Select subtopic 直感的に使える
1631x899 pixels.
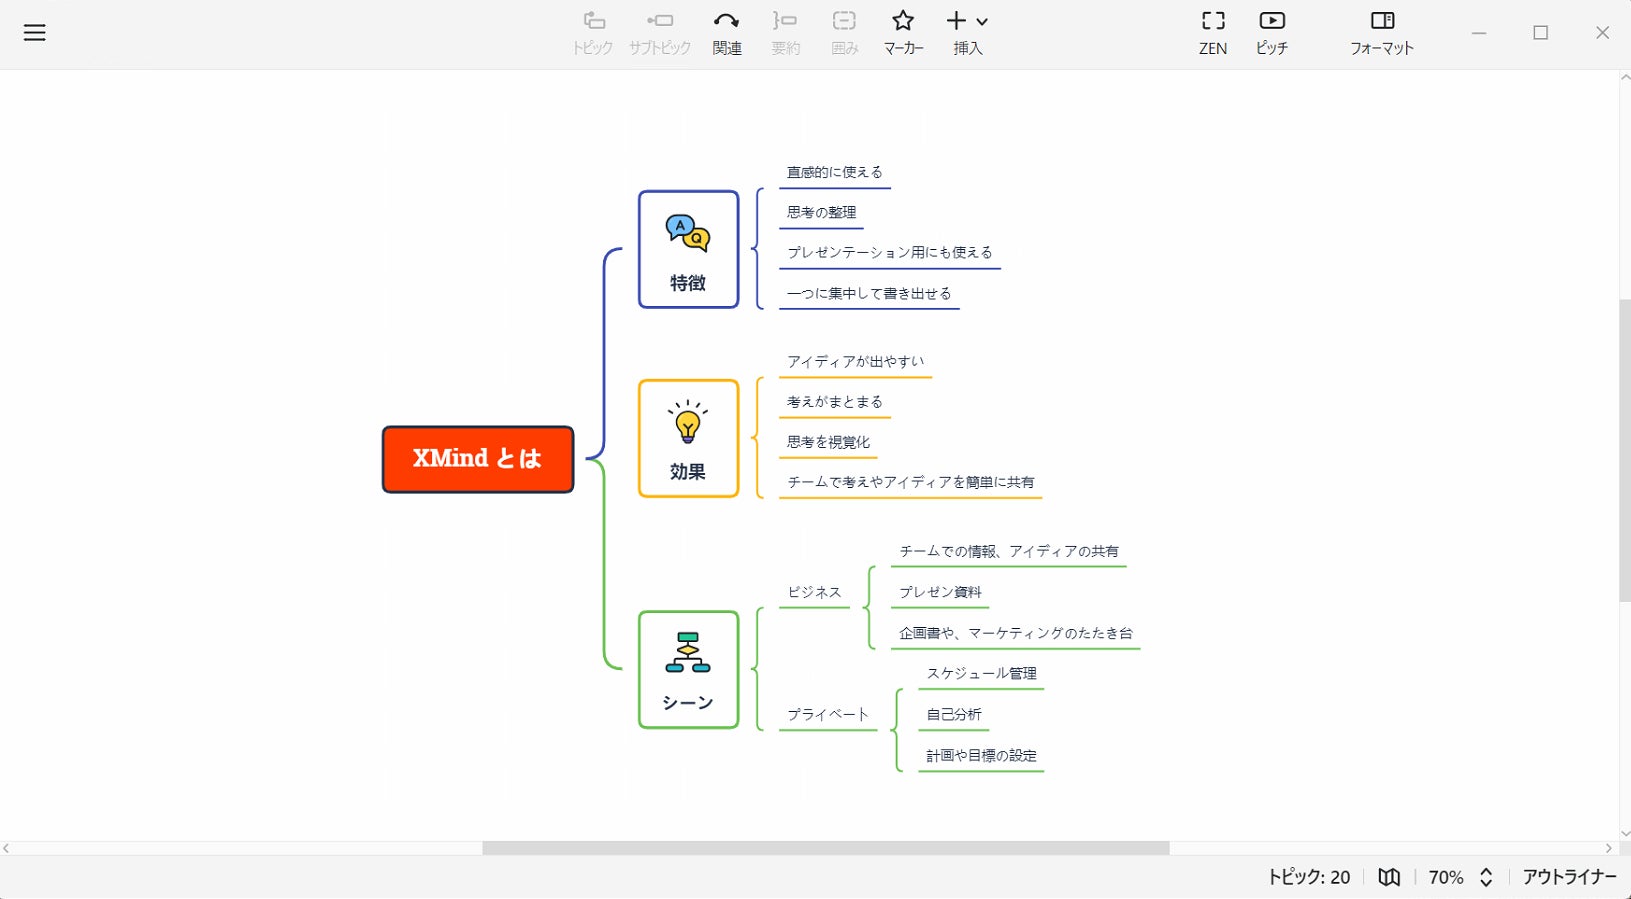click(x=835, y=173)
